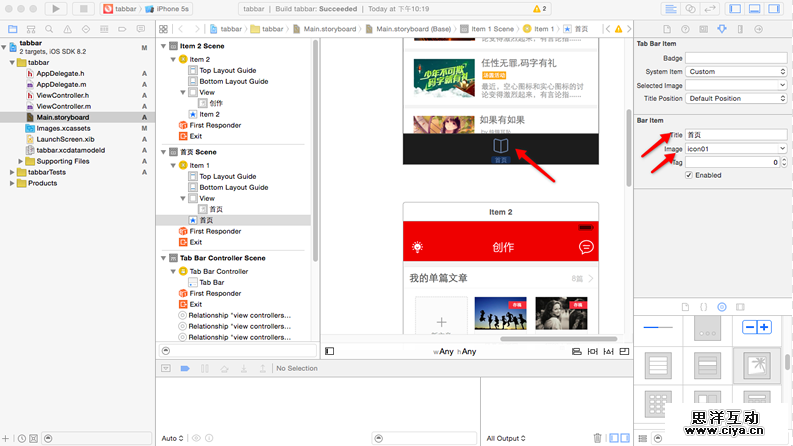Toggle the Enabled checkbox
Image resolution: width=793 pixels, height=446 pixels.
[x=688, y=175]
